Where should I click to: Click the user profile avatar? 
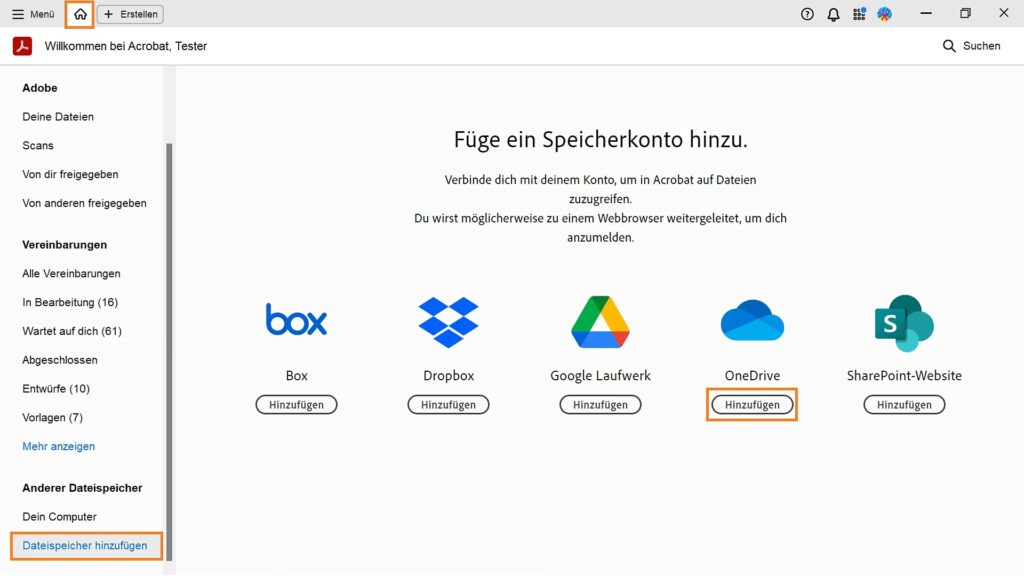(x=885, y=14)
